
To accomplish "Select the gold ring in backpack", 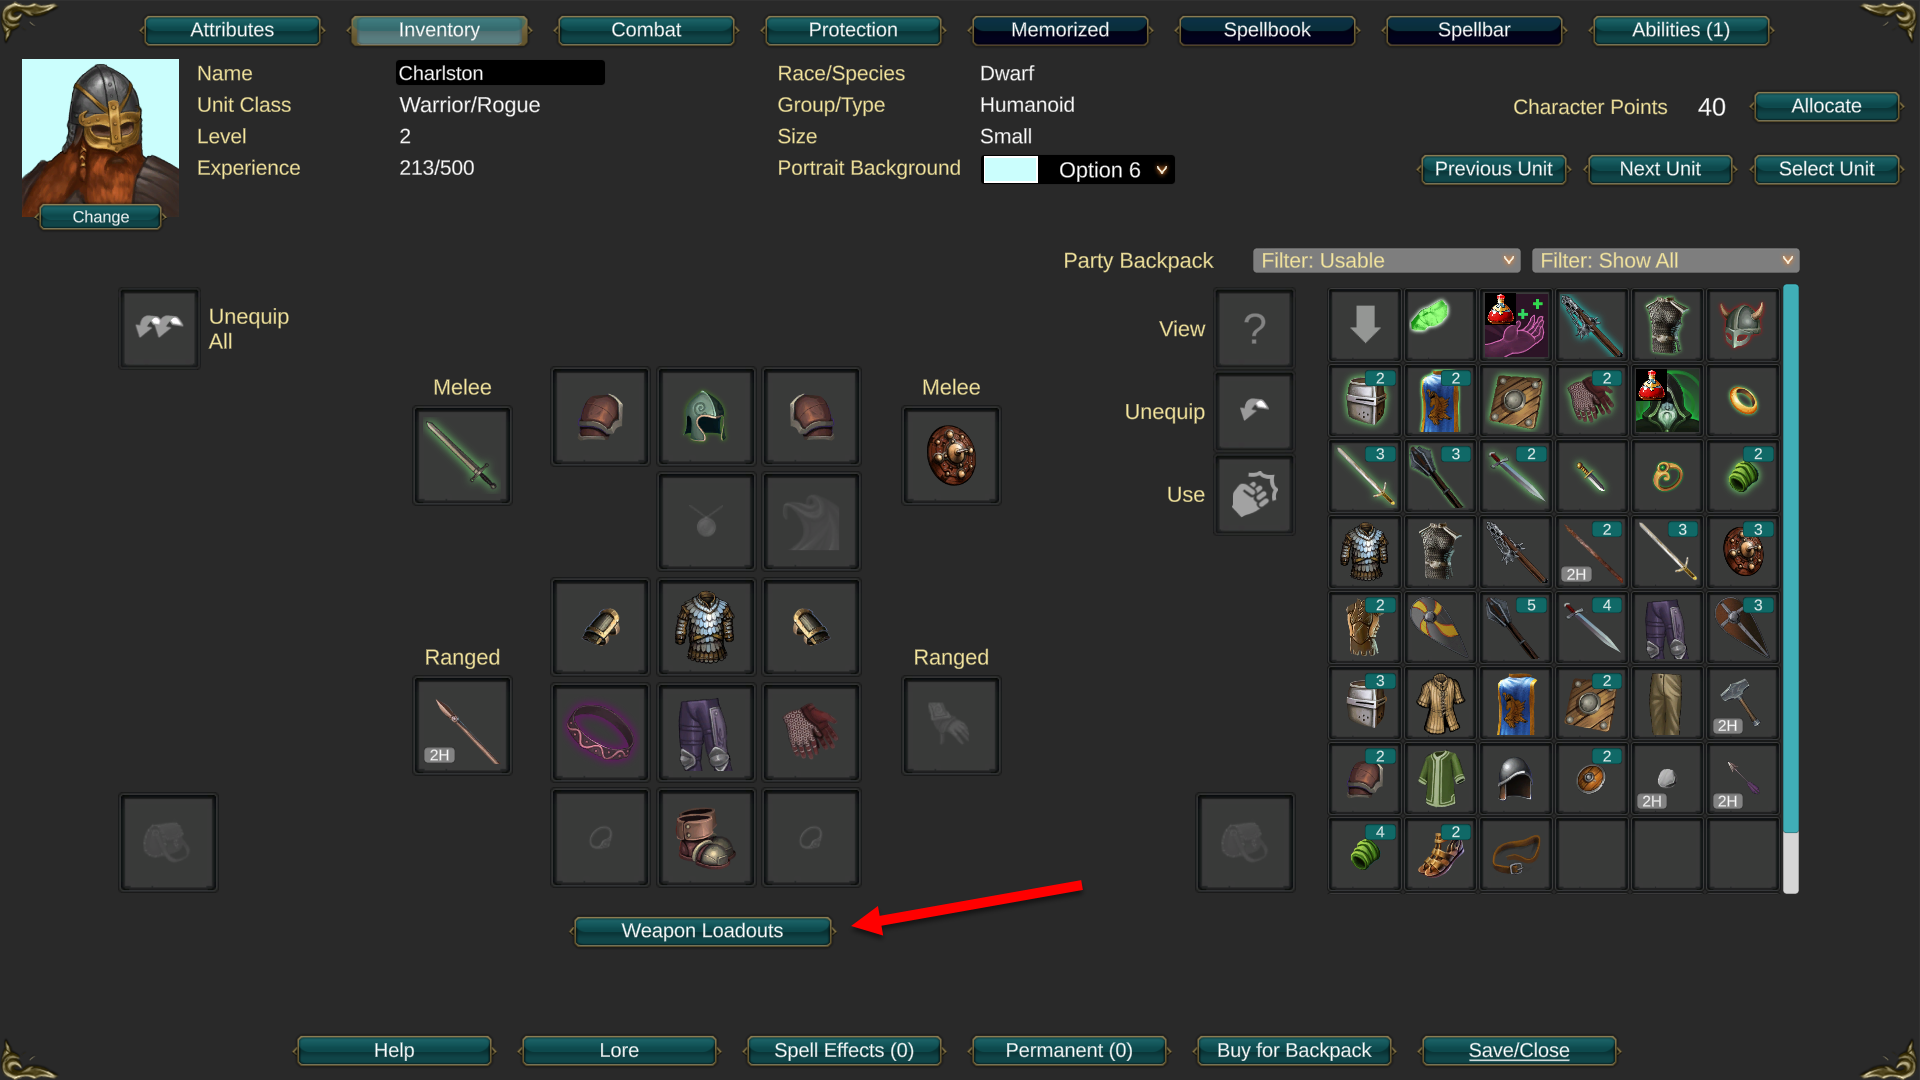I will (x=1743, y=401).
